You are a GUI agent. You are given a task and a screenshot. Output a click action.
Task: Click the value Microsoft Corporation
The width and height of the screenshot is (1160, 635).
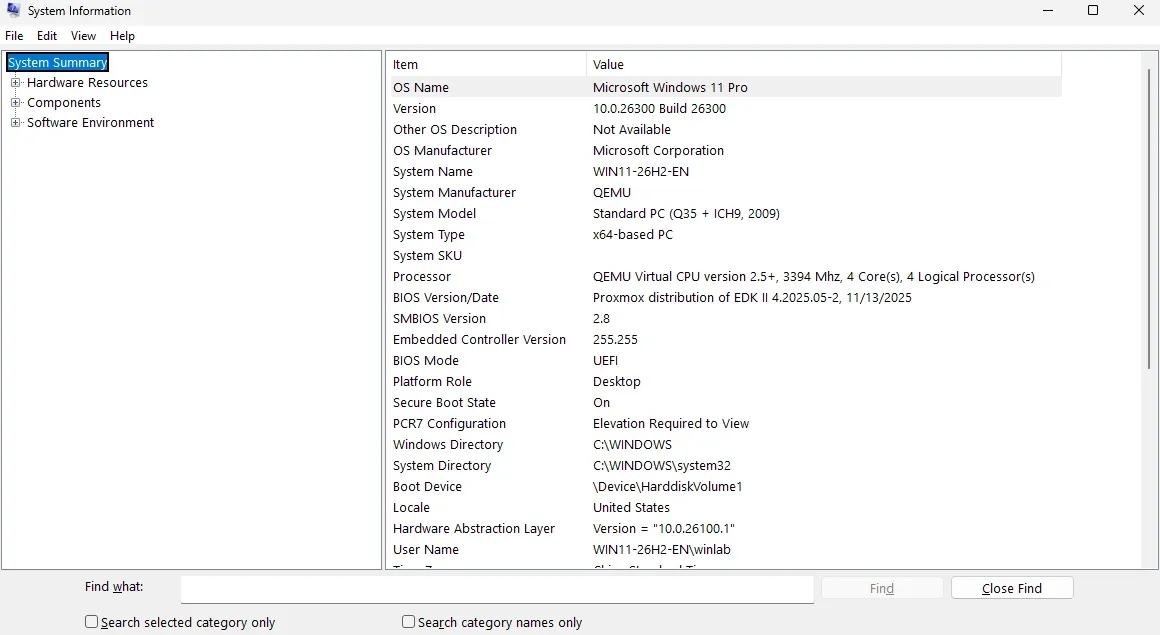point(658,150)
